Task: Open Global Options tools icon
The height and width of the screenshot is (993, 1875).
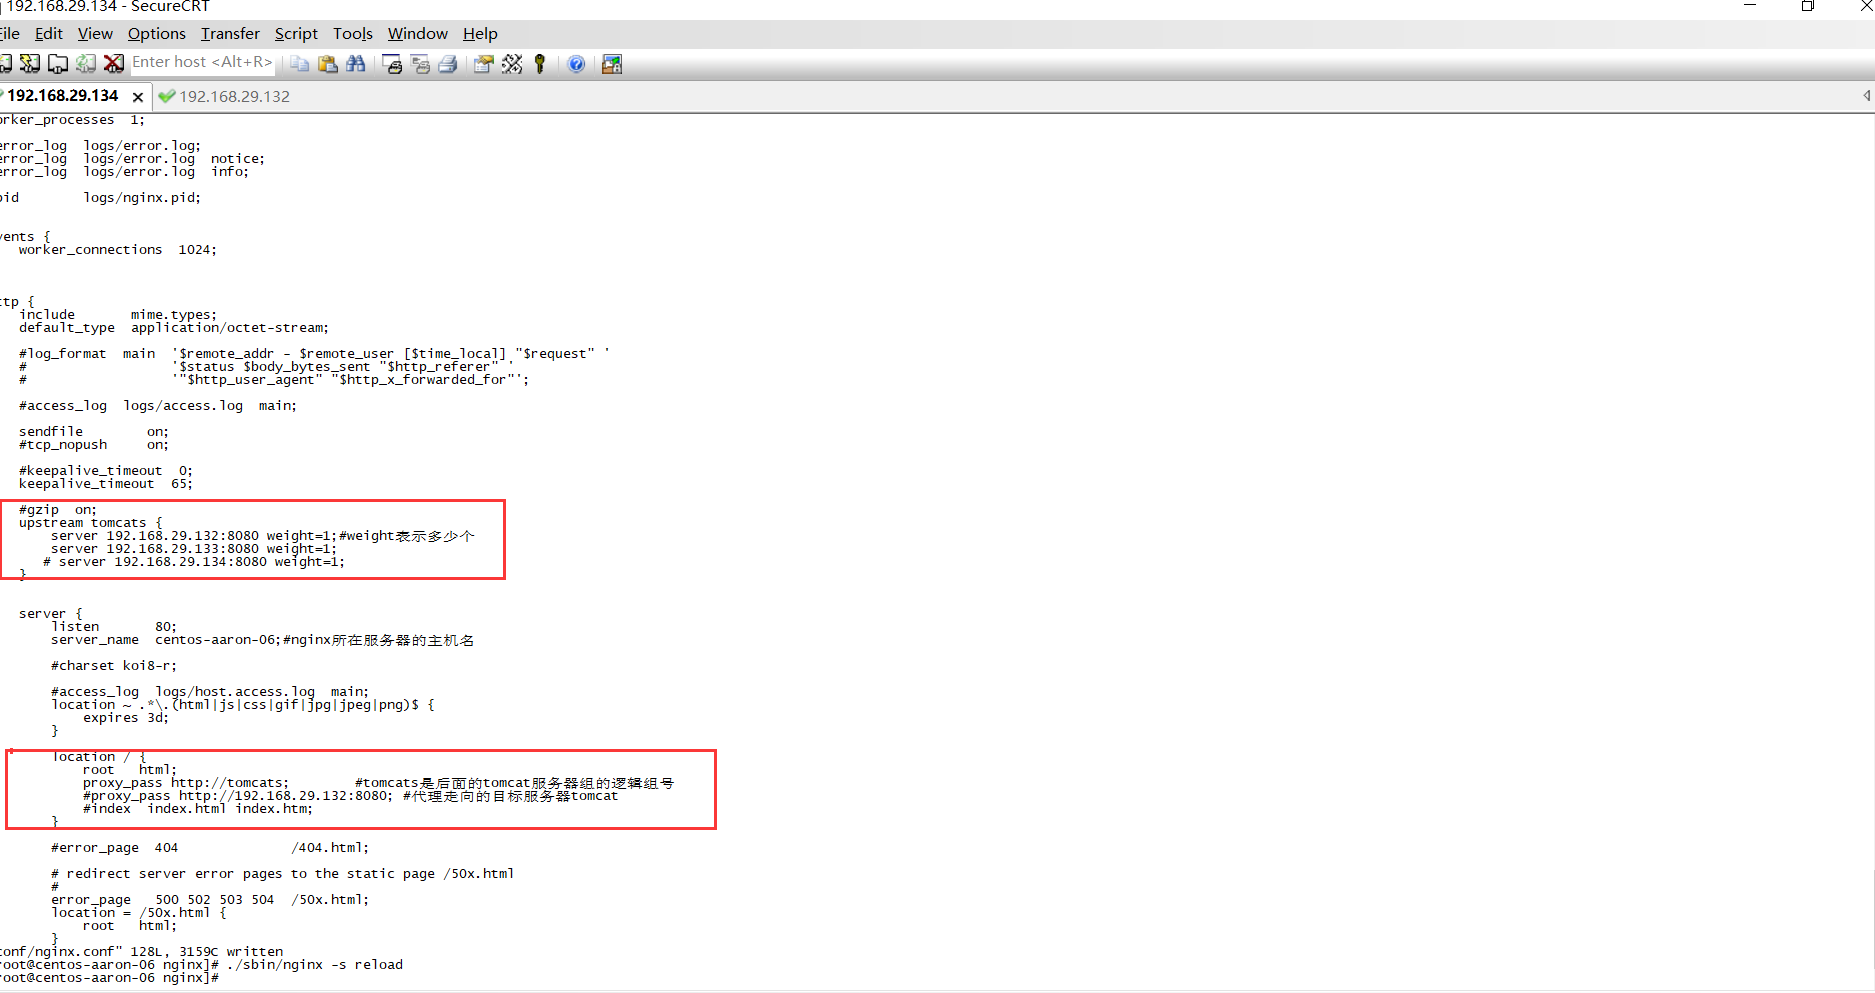Action: pos(512,64)
